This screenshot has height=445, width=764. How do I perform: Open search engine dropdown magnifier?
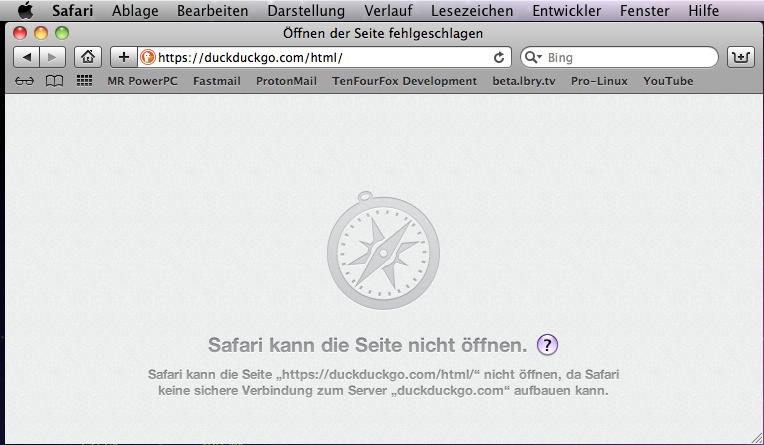(x=533, y=58)
